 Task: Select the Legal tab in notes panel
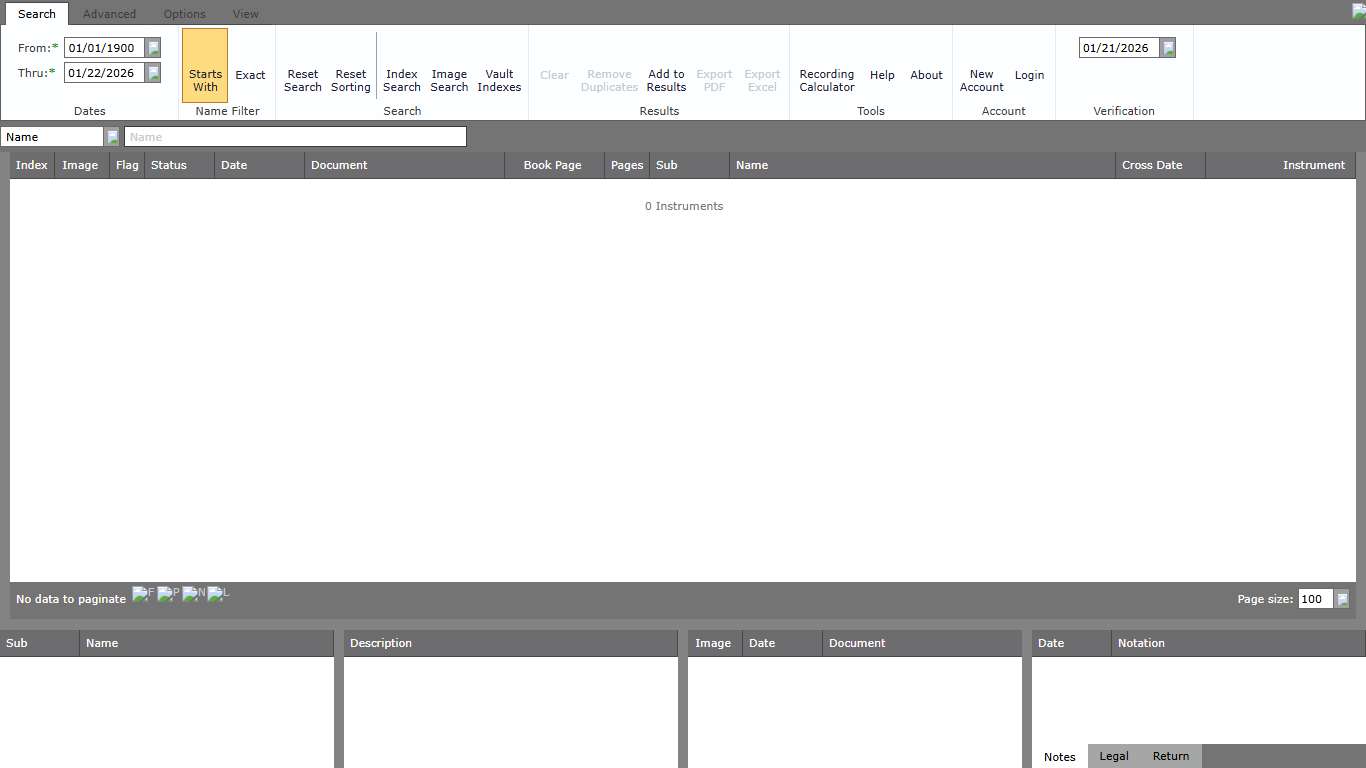tap(1114, 756)
